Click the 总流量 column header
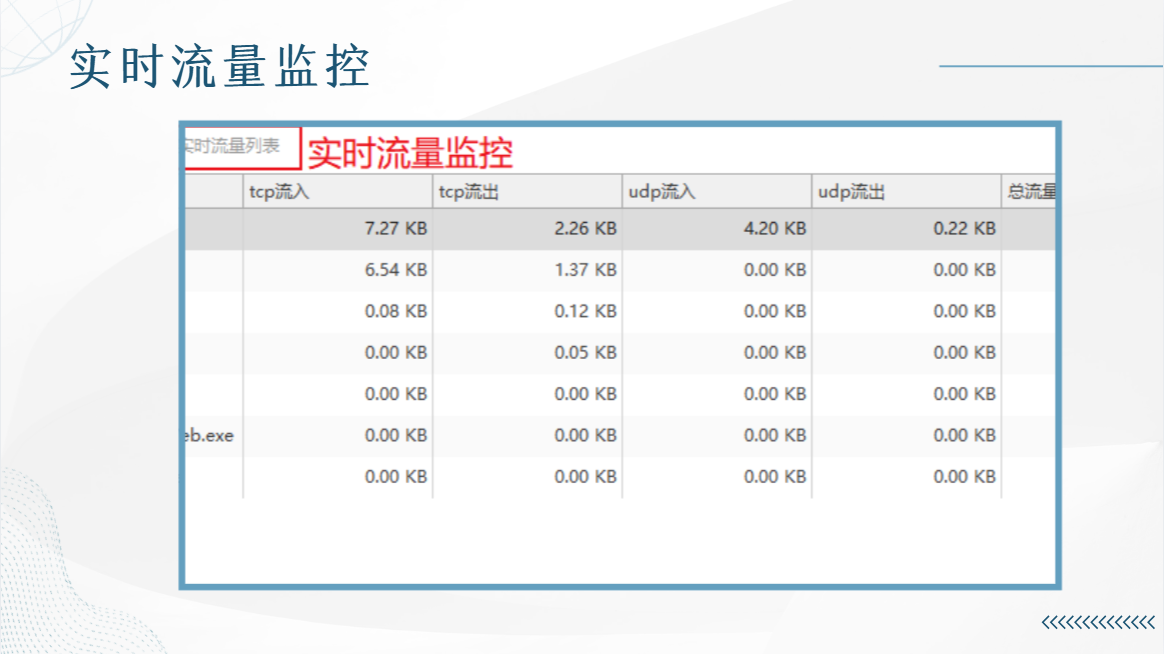The height and width of the screenshot is (654, 1164). pyautogui.click(x=1028, y=192)
